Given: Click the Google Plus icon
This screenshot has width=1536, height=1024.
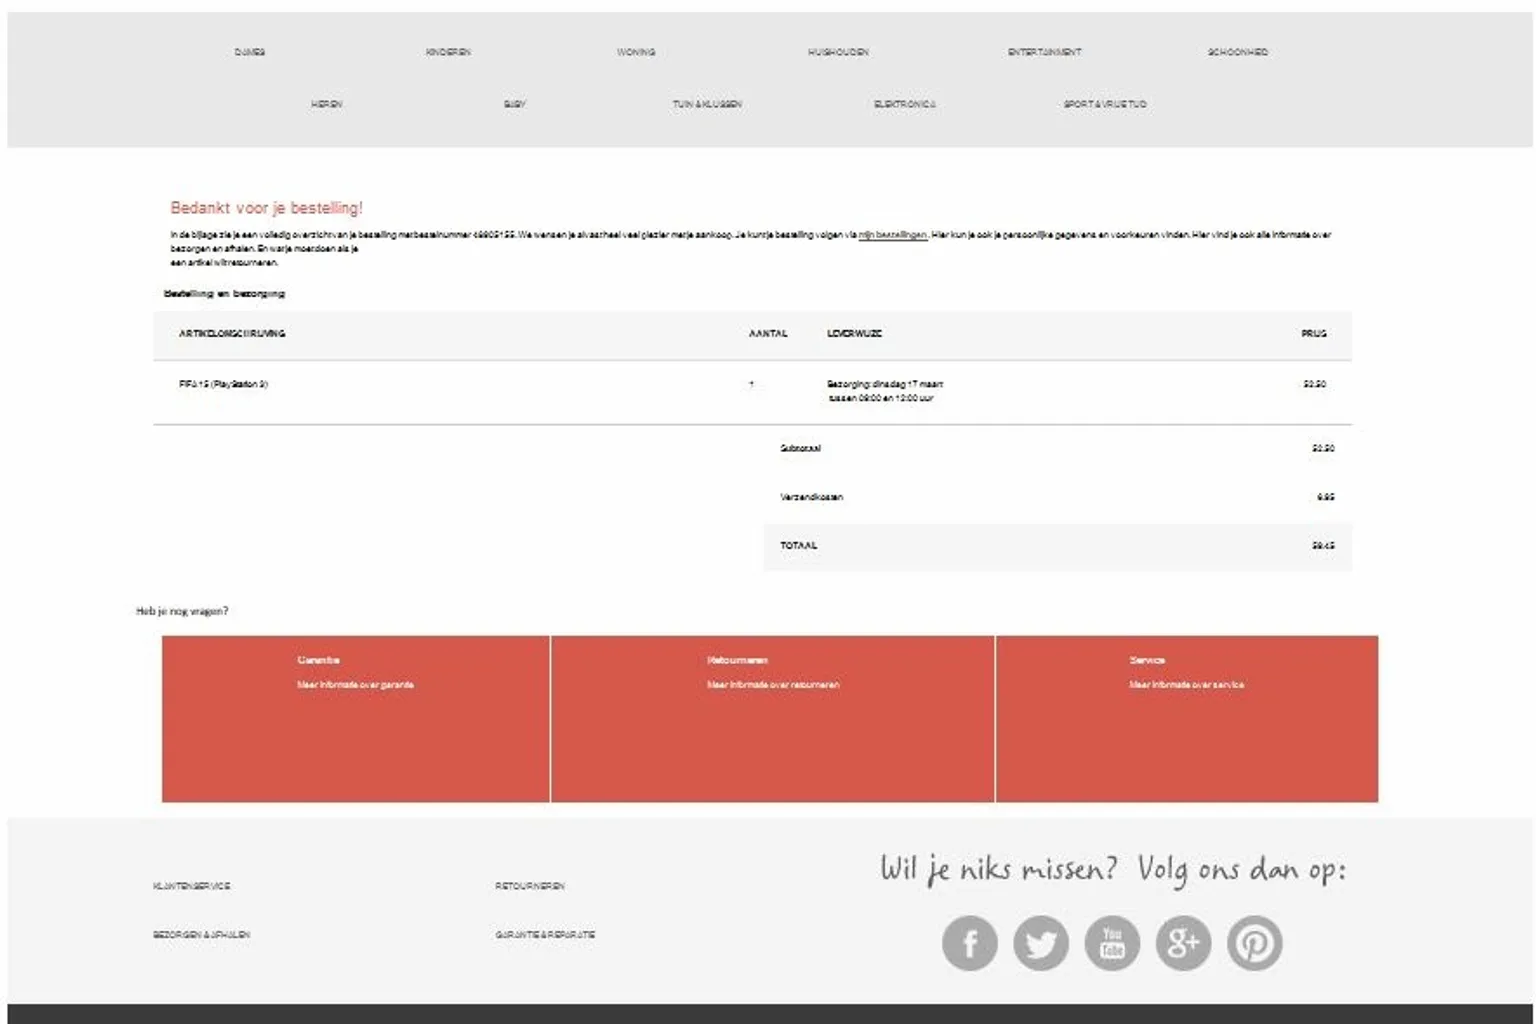Looking at the screenshot, I should 1183,943.
